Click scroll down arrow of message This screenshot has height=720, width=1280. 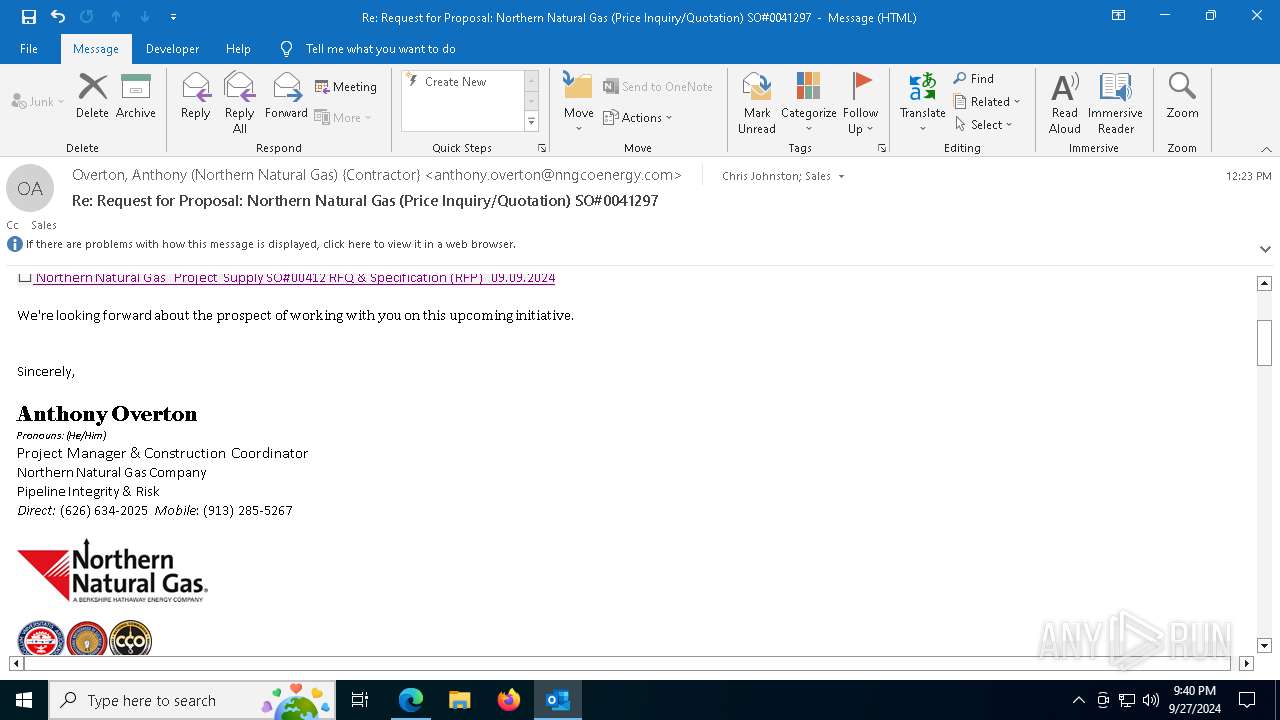(1264, 646)
